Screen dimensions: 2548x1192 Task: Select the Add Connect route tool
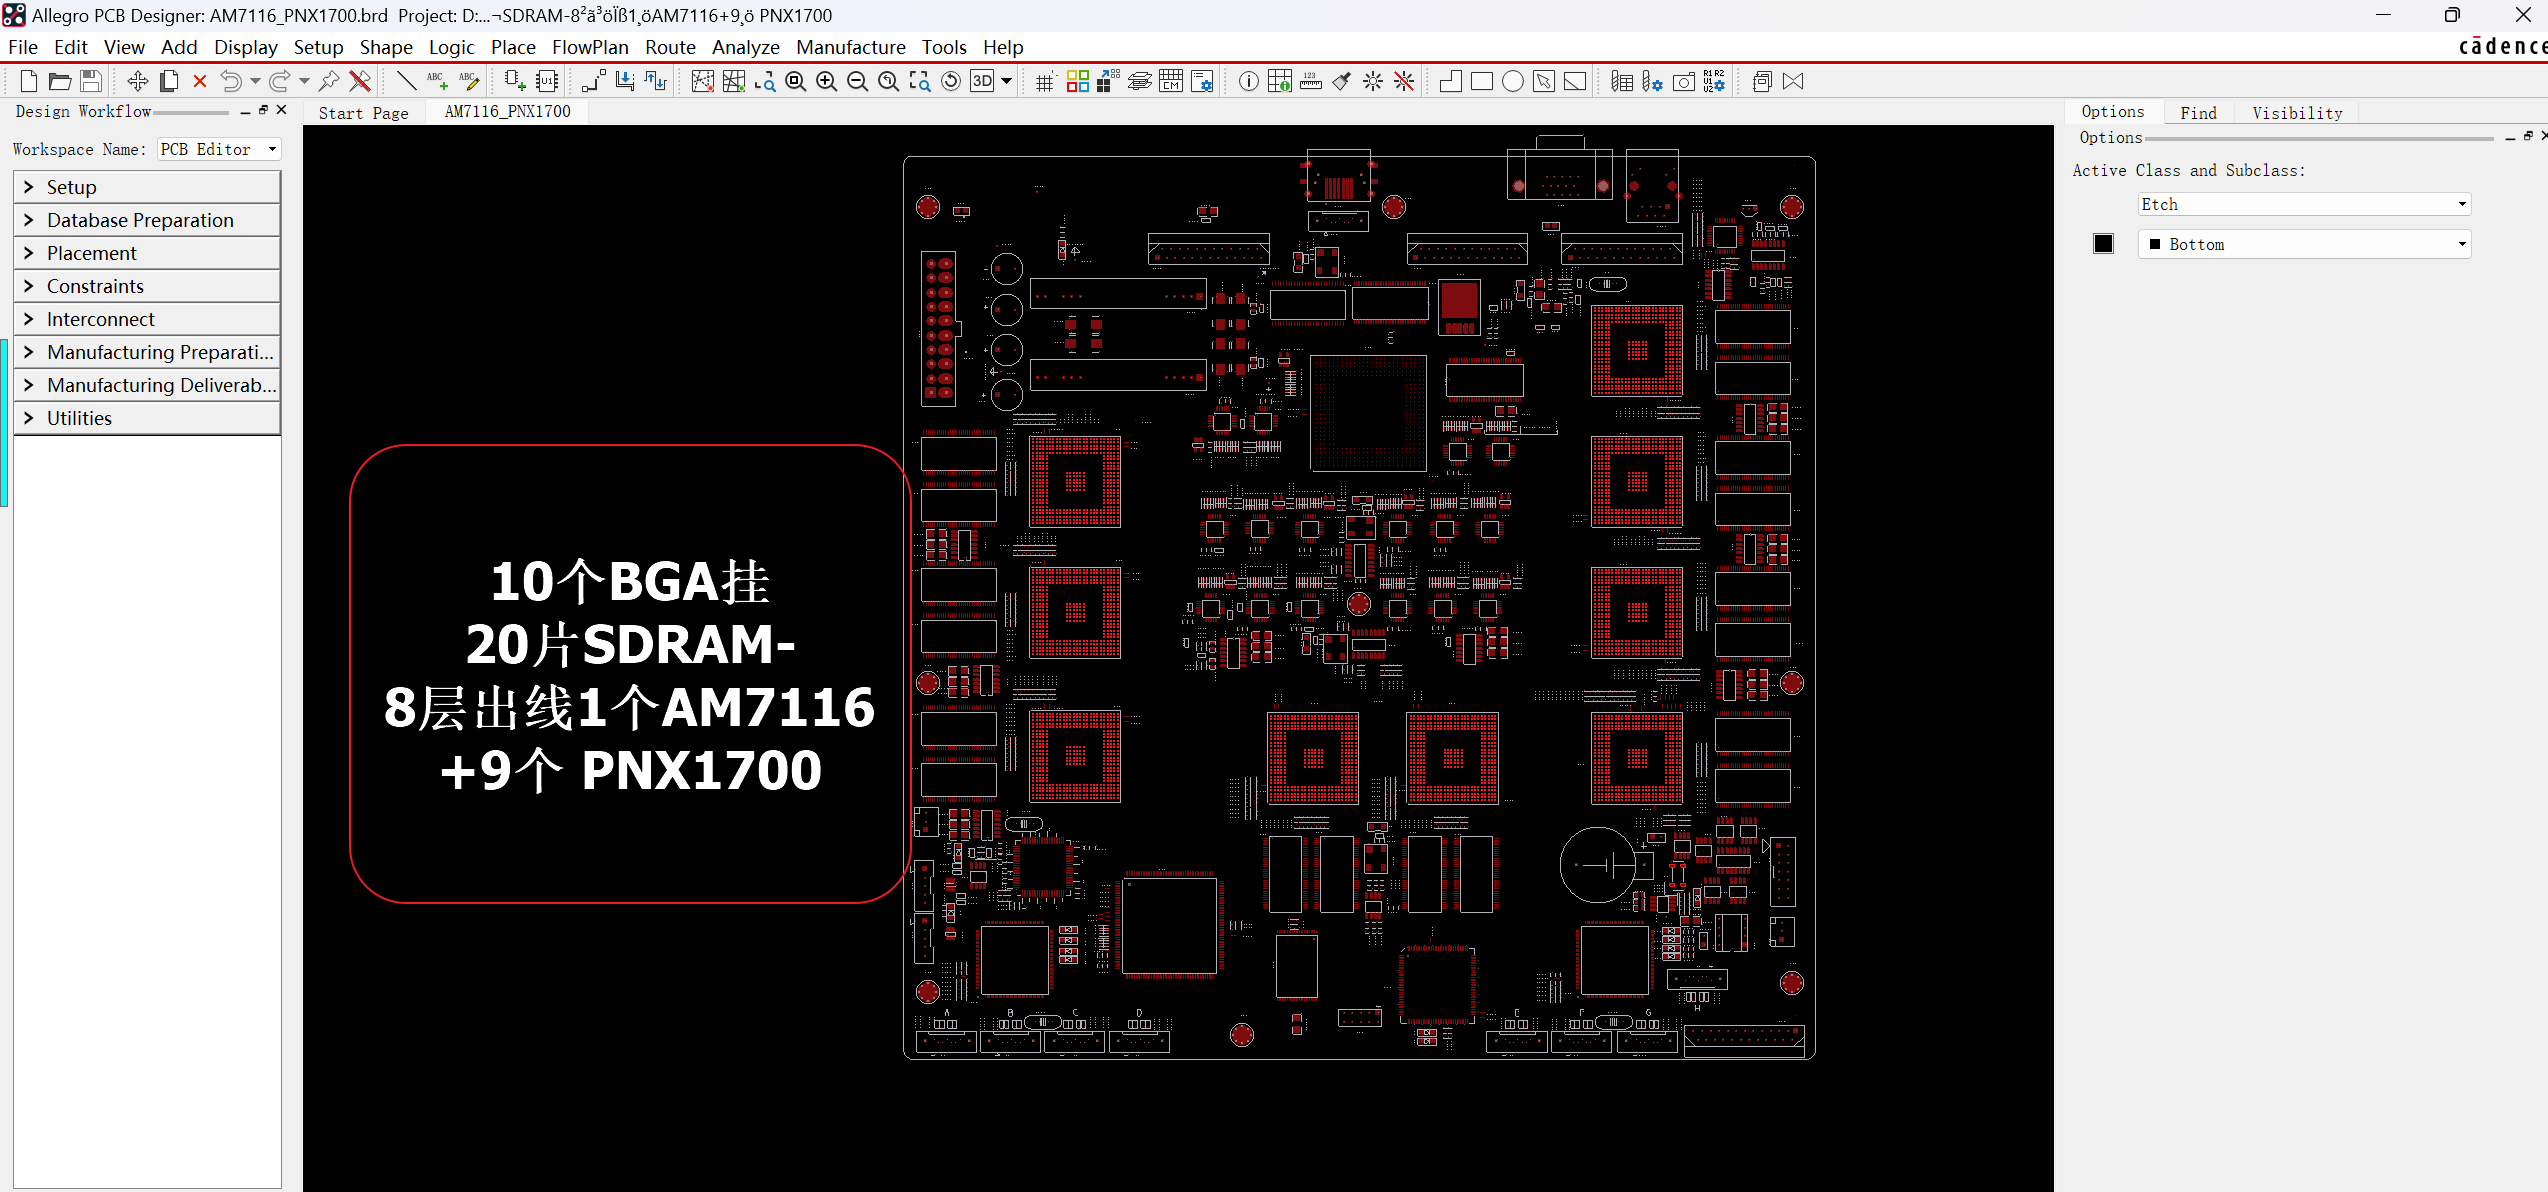click(x=594, y=81)
